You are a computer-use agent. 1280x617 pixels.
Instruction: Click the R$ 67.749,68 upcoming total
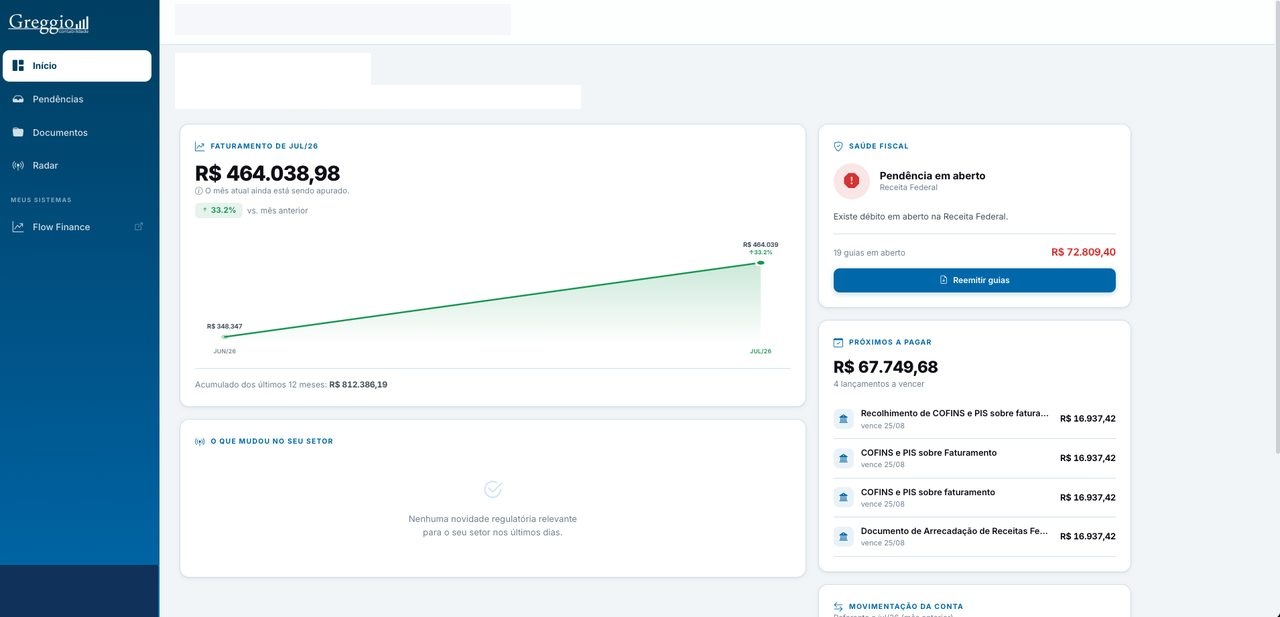[x=886, y=367]
